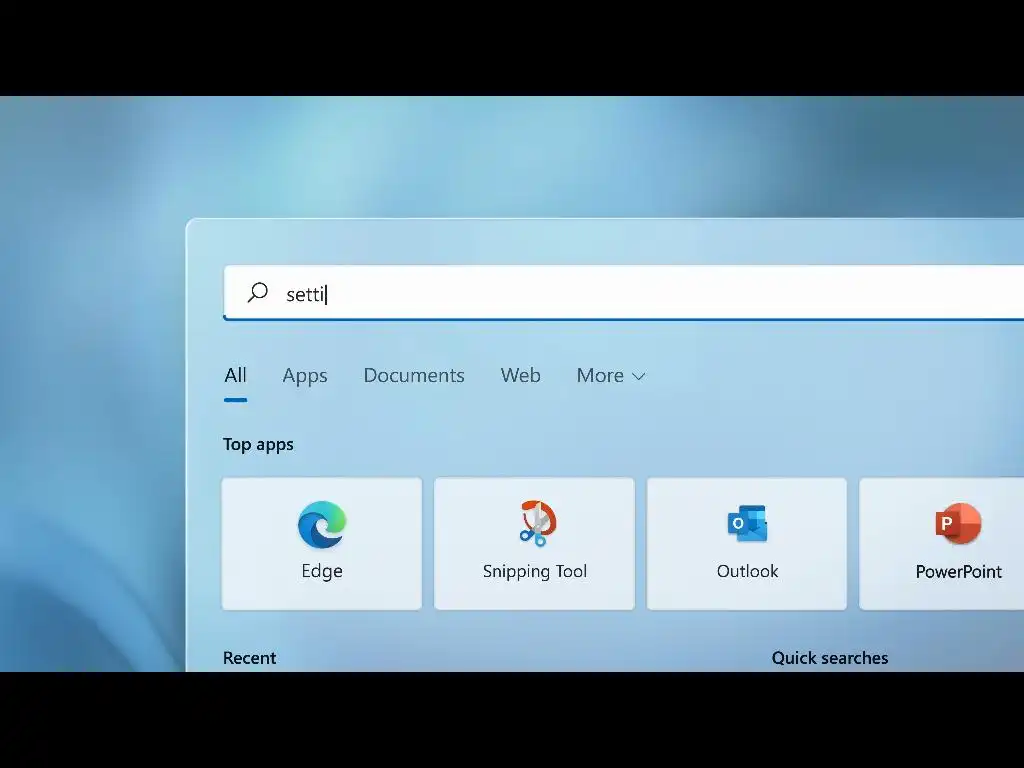Click the 'Top apps' heading

click(258, 445)
